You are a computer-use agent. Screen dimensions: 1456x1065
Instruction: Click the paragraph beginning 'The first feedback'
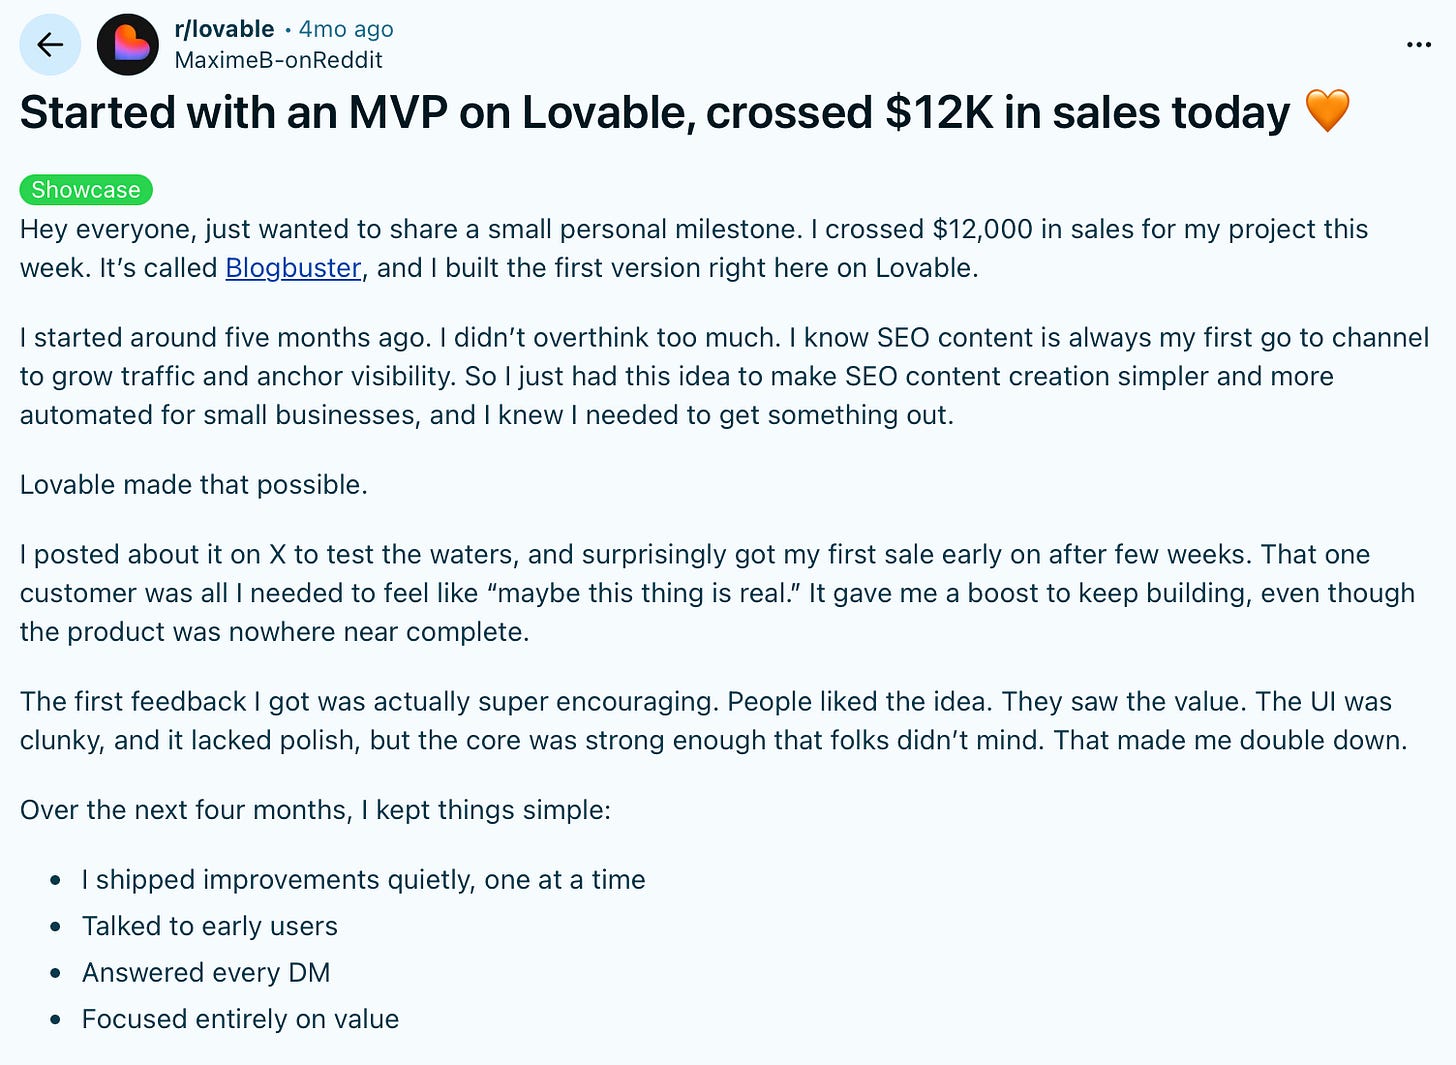tap(713, 721)
